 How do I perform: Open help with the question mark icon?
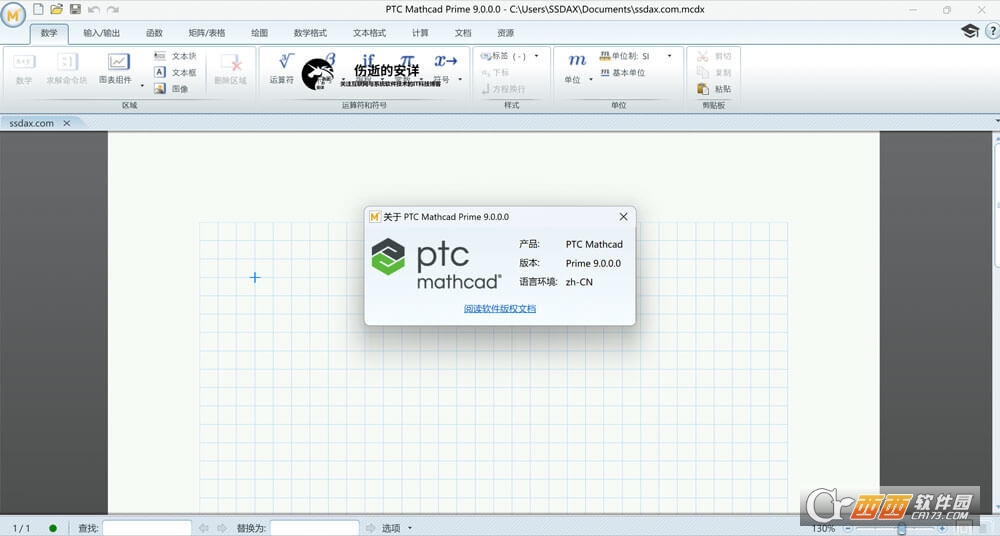(992, 31)
